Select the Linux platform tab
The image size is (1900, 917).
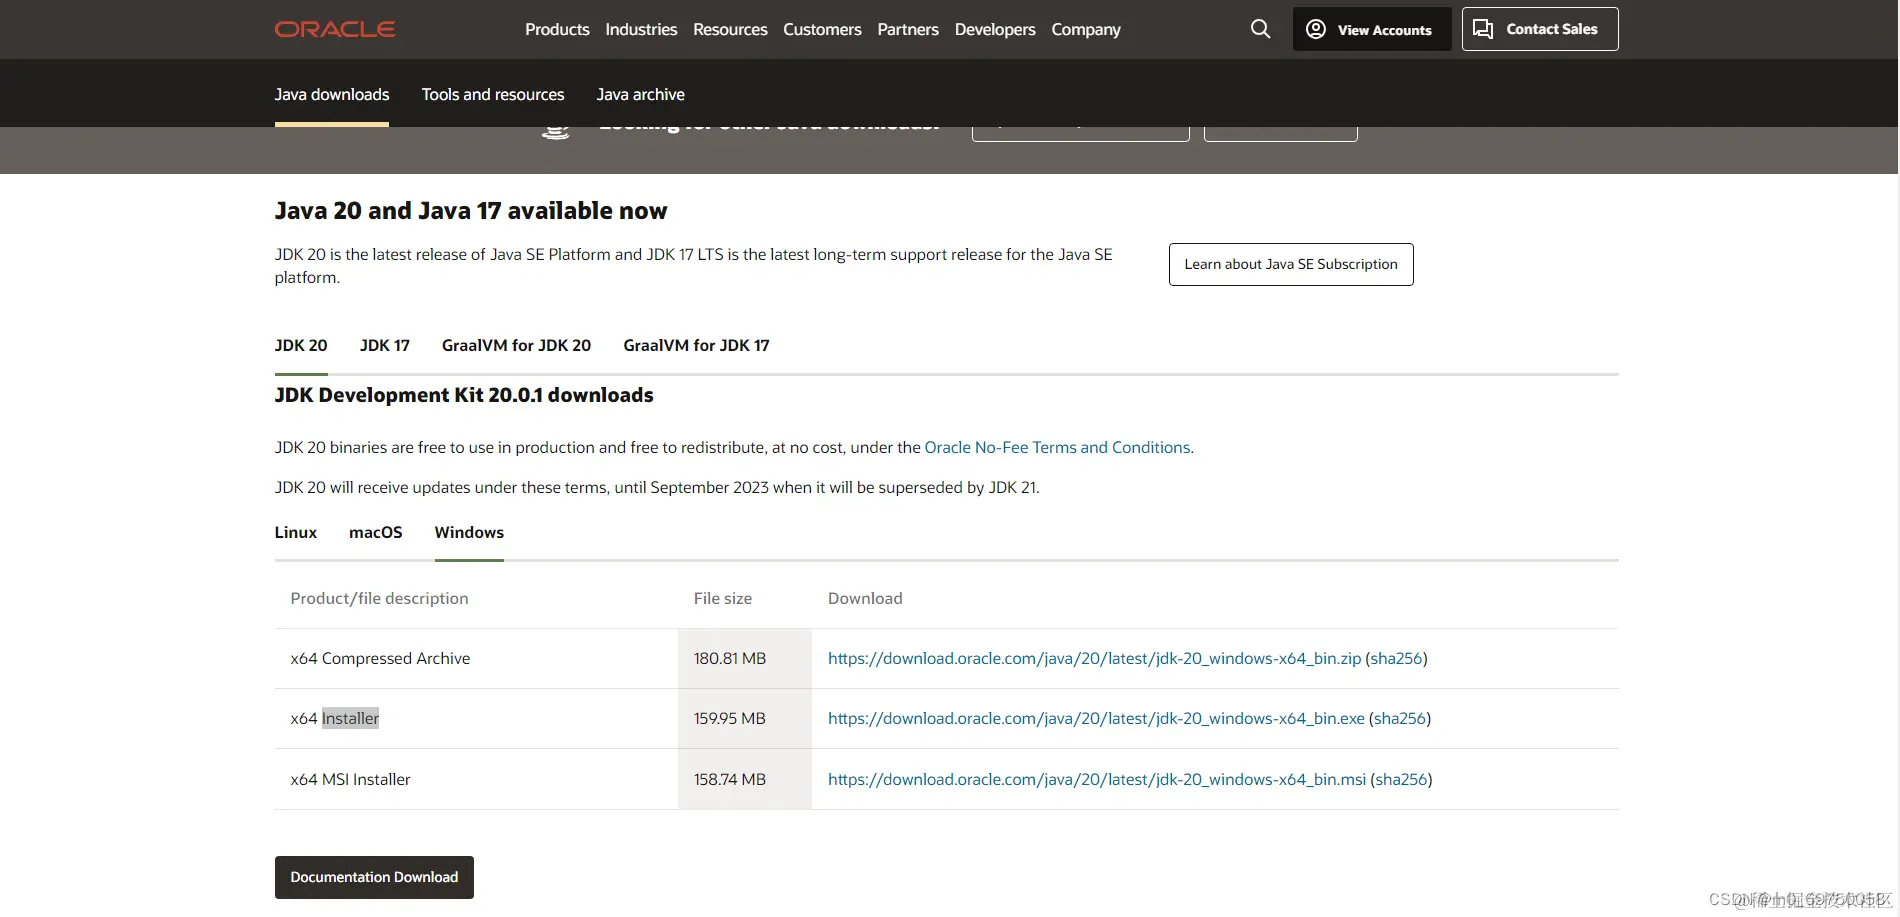click(296, 532)
